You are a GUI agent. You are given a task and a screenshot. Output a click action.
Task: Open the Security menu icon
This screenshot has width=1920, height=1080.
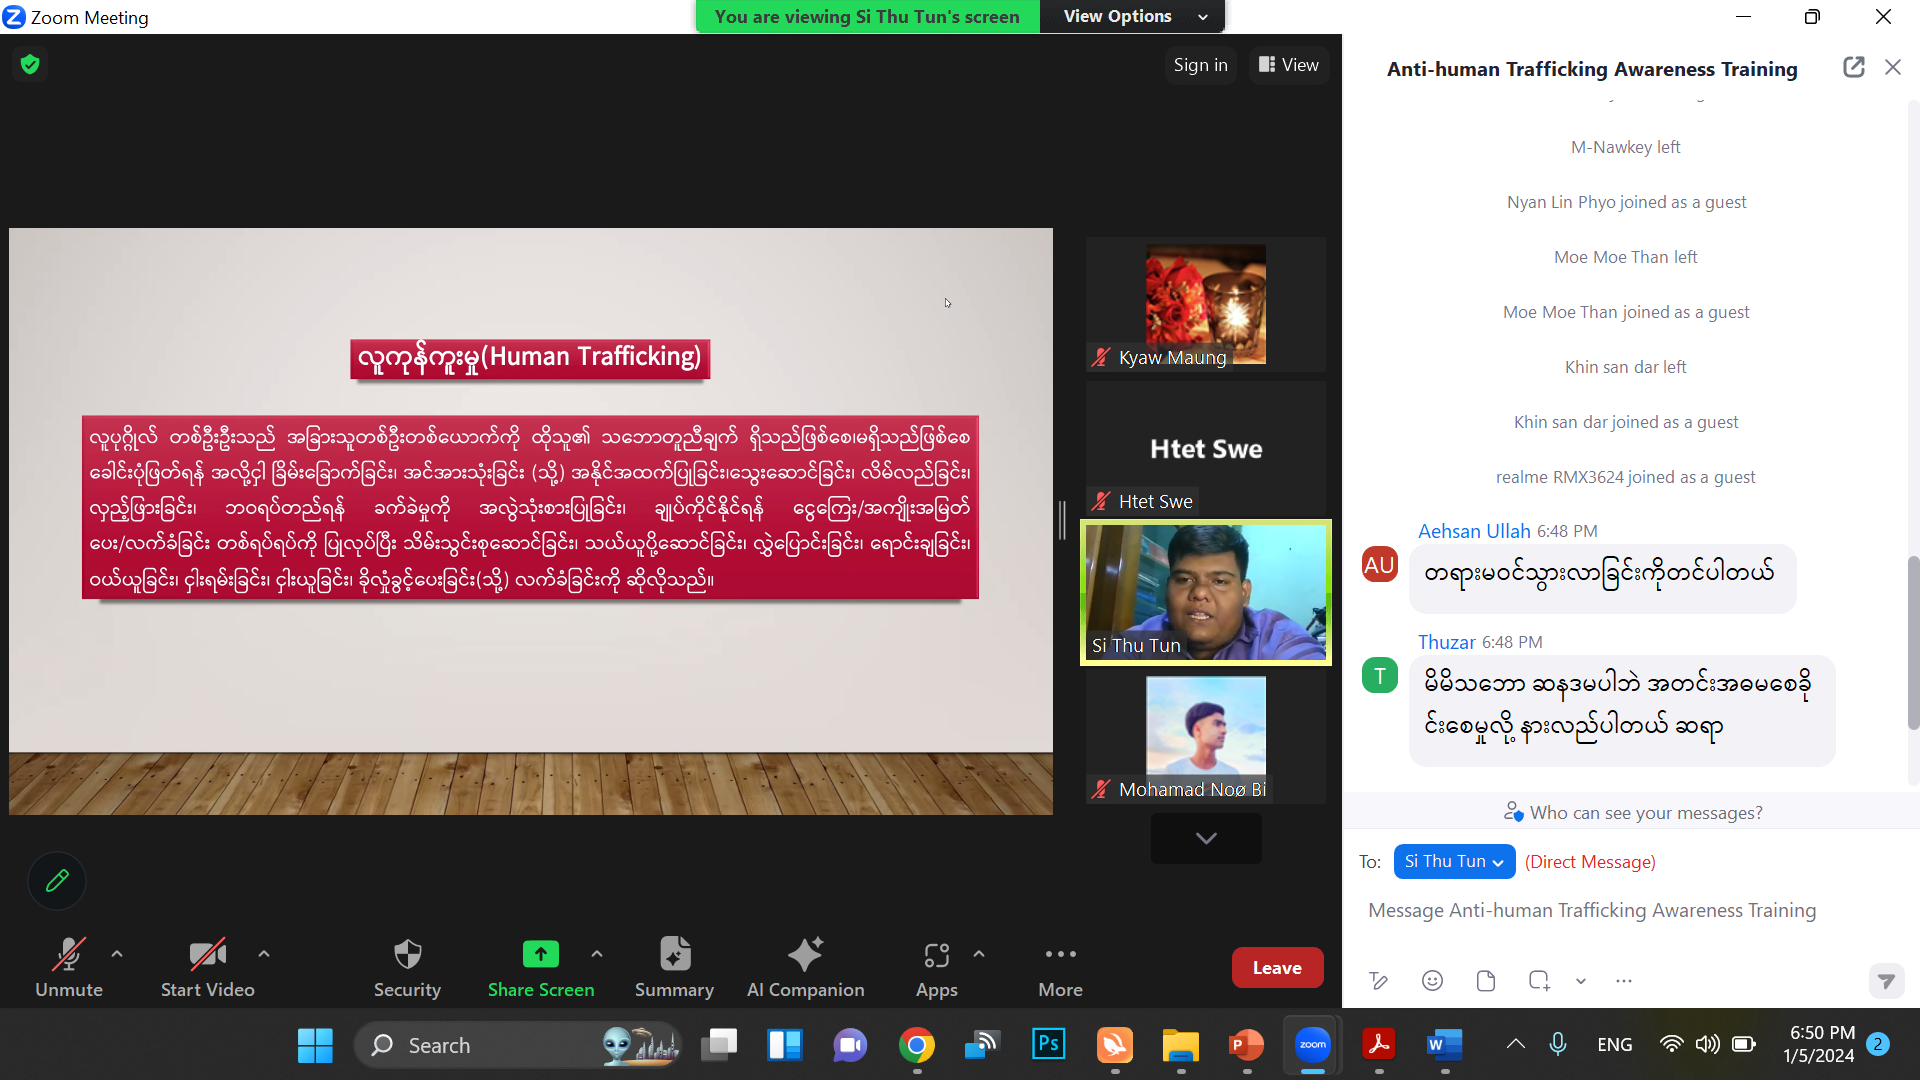[x=407, y=955]
